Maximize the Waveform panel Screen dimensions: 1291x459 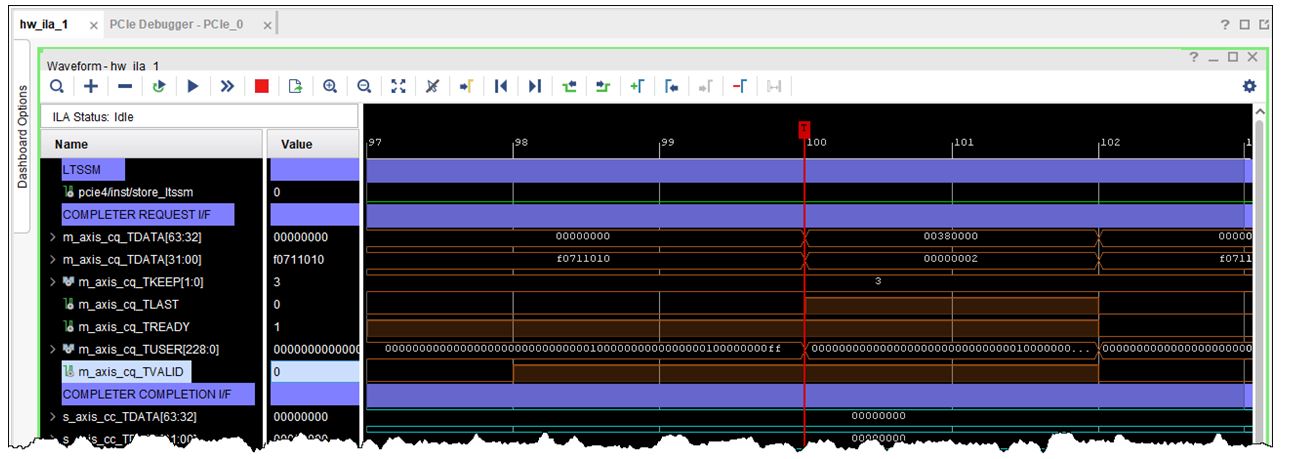click(x=1233, y=57)
